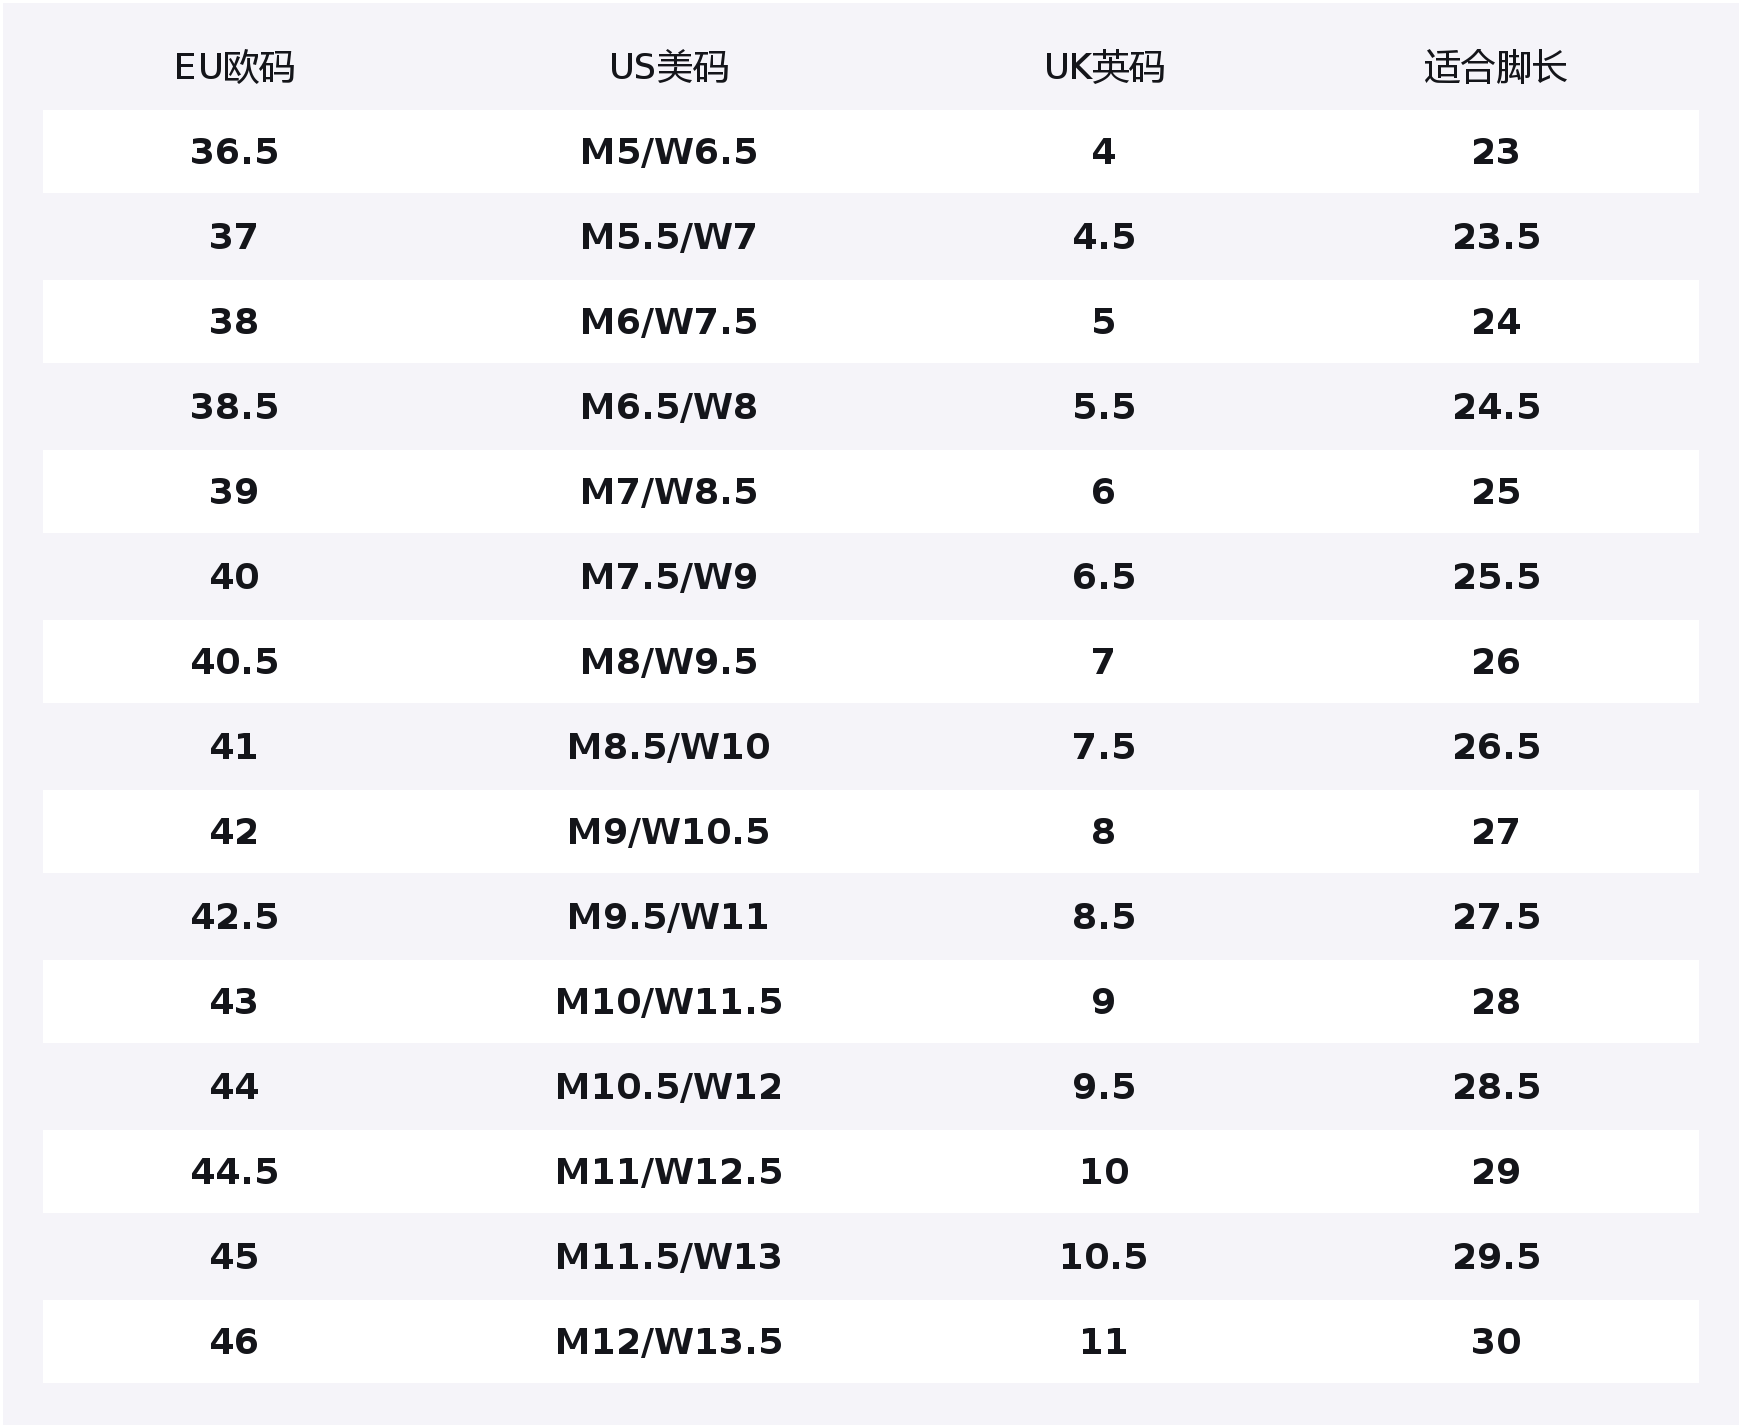1742x1428 pixels.
Task: Click the 适合脚长 column header
Action: (x=1495, y=68)
